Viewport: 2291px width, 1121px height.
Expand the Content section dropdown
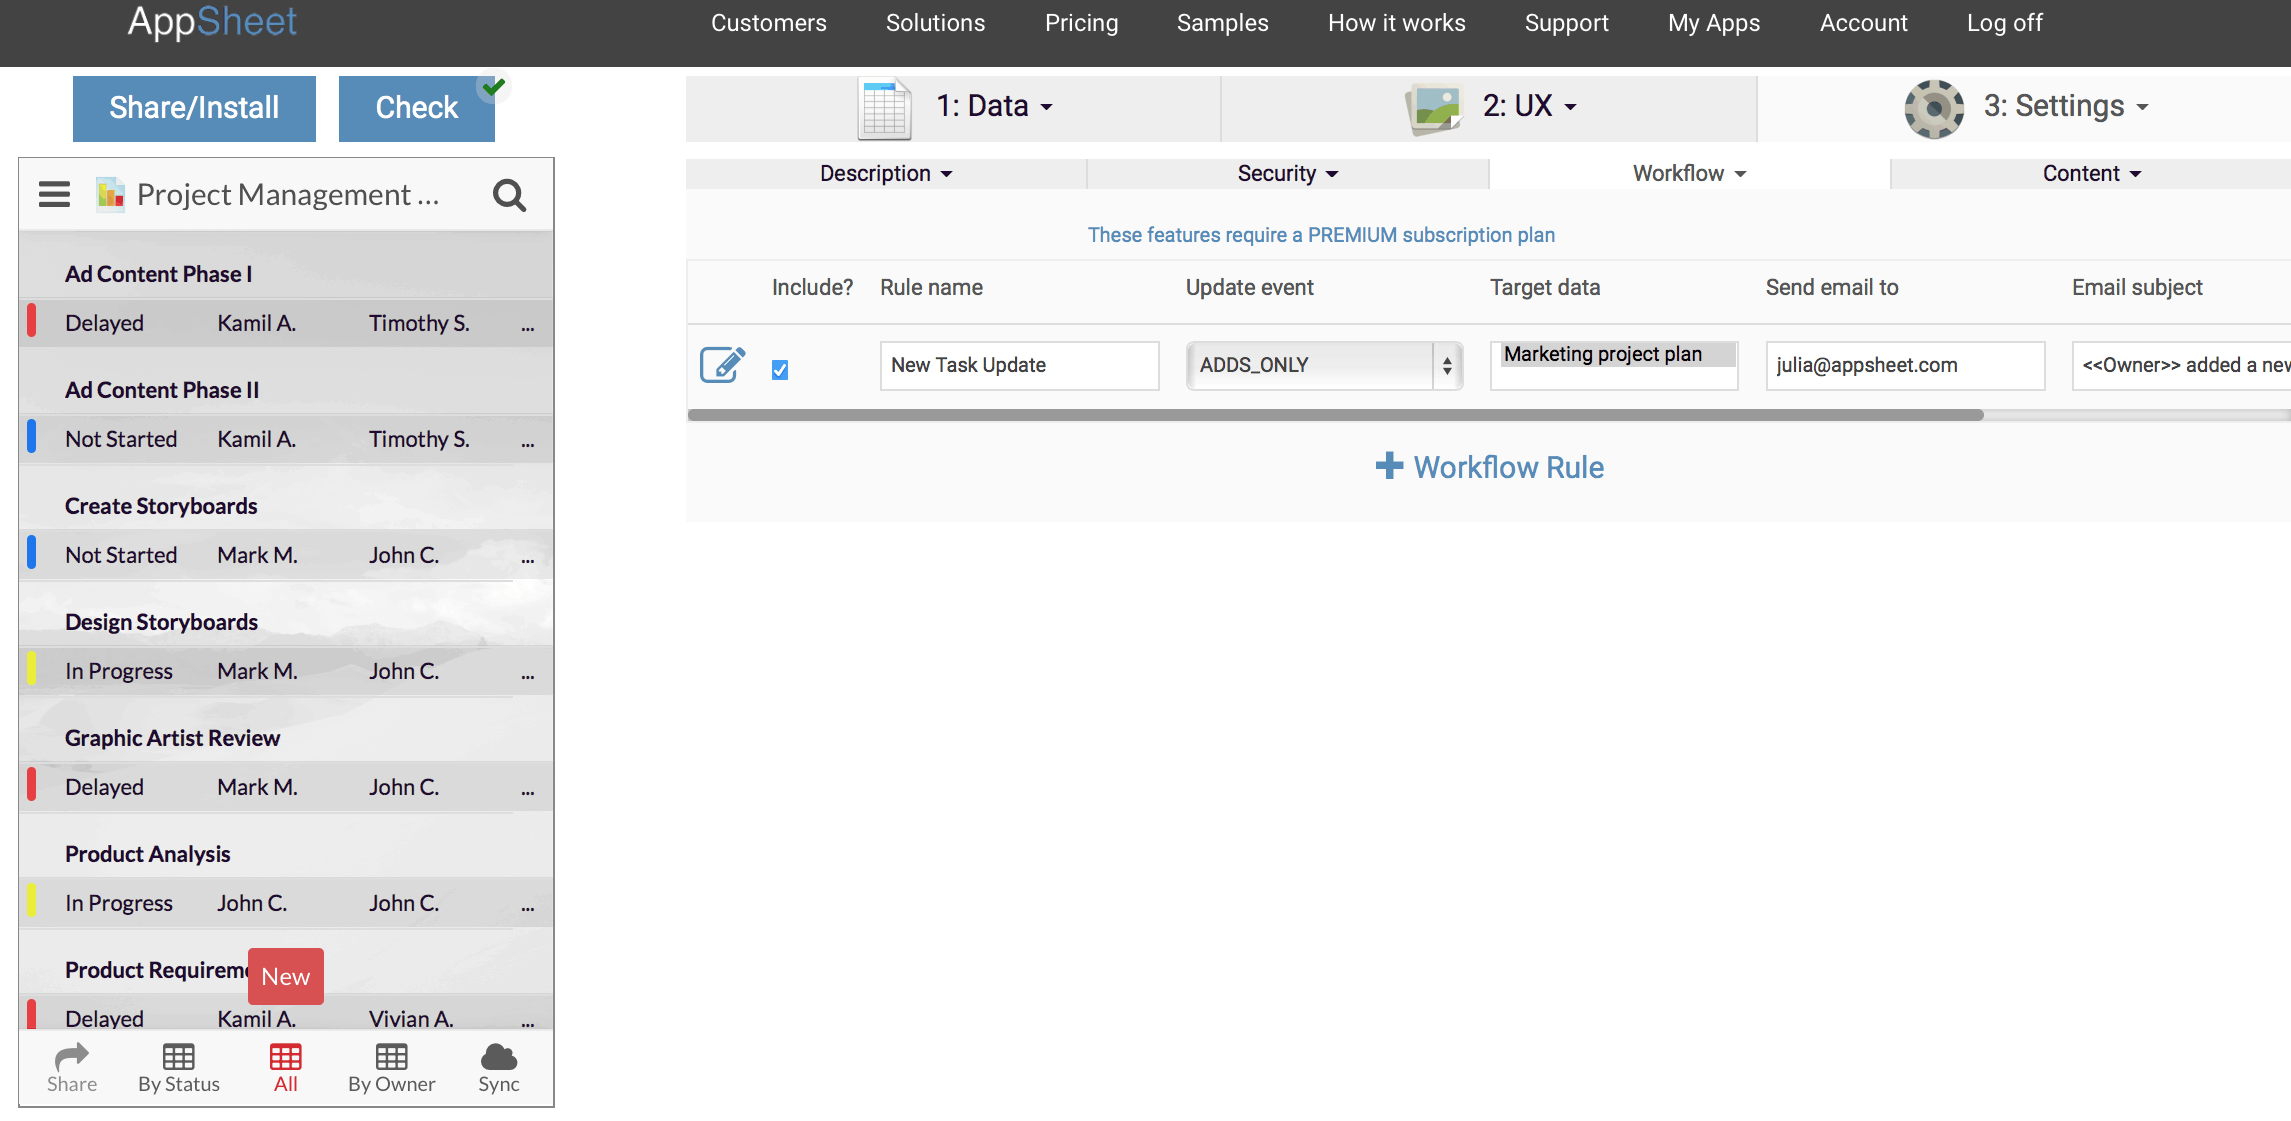point(2090,172)
